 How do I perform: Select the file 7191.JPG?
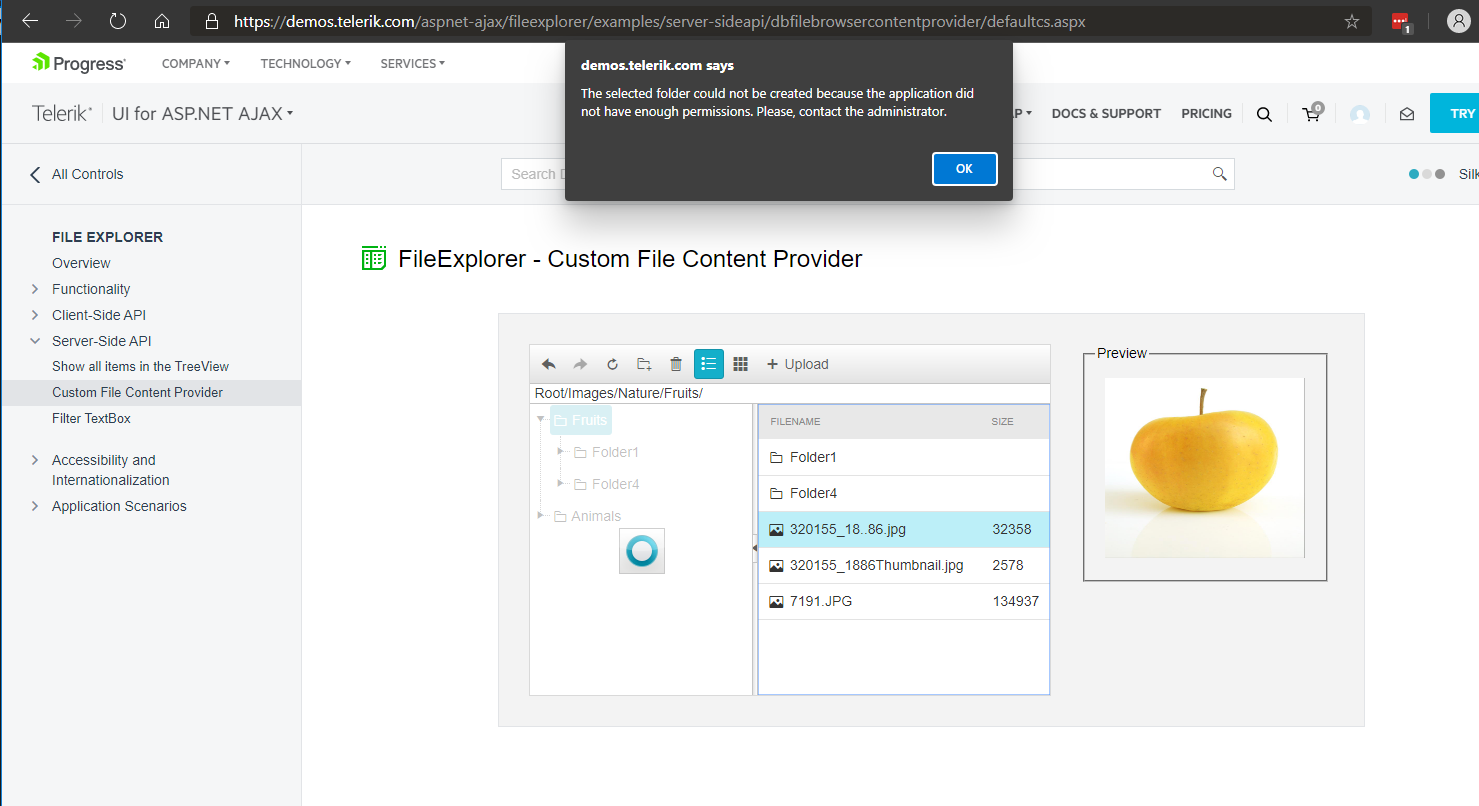click(x=904, y=601)
